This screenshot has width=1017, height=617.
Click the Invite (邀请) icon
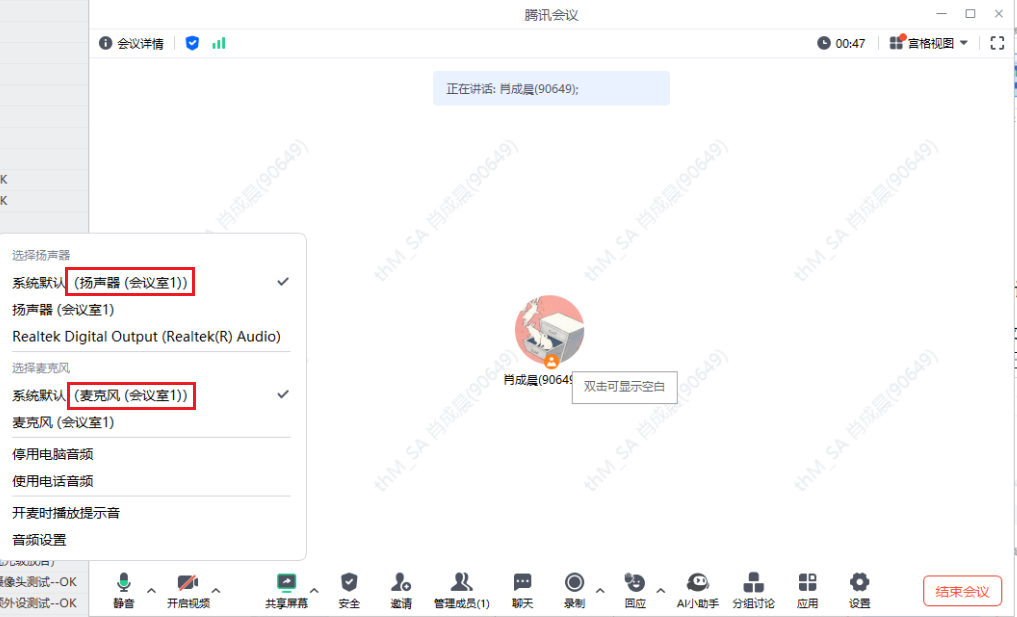click(x=401, y=583)
